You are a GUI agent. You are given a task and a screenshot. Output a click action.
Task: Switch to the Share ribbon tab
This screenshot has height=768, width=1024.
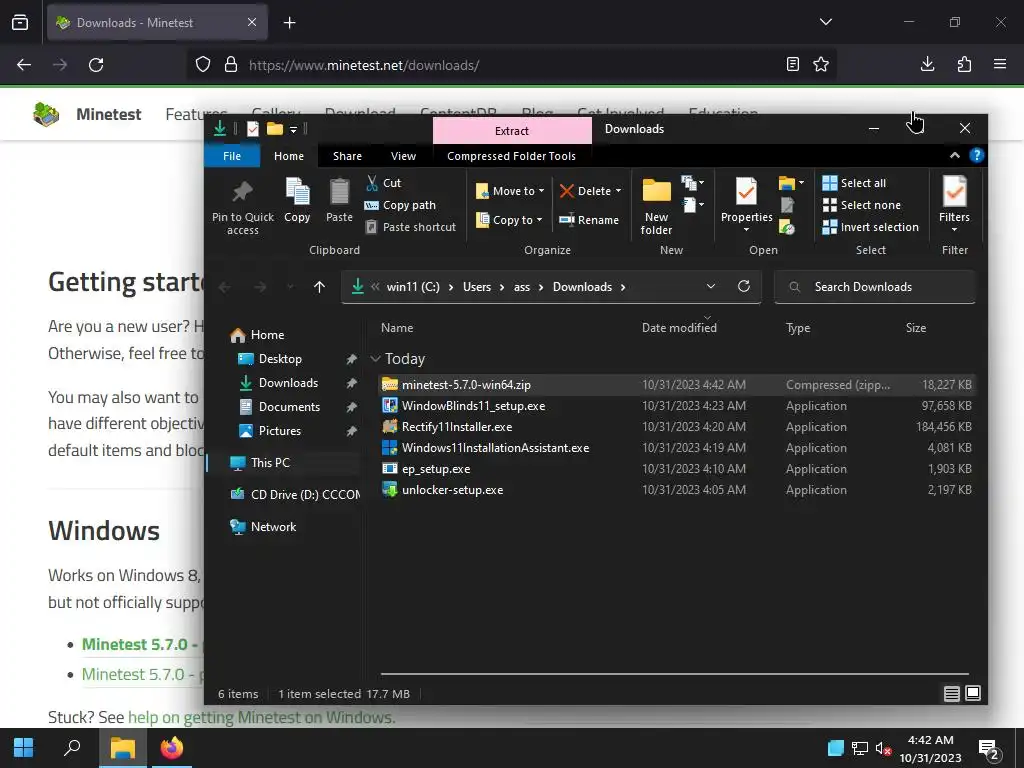[x=347, y=156]
